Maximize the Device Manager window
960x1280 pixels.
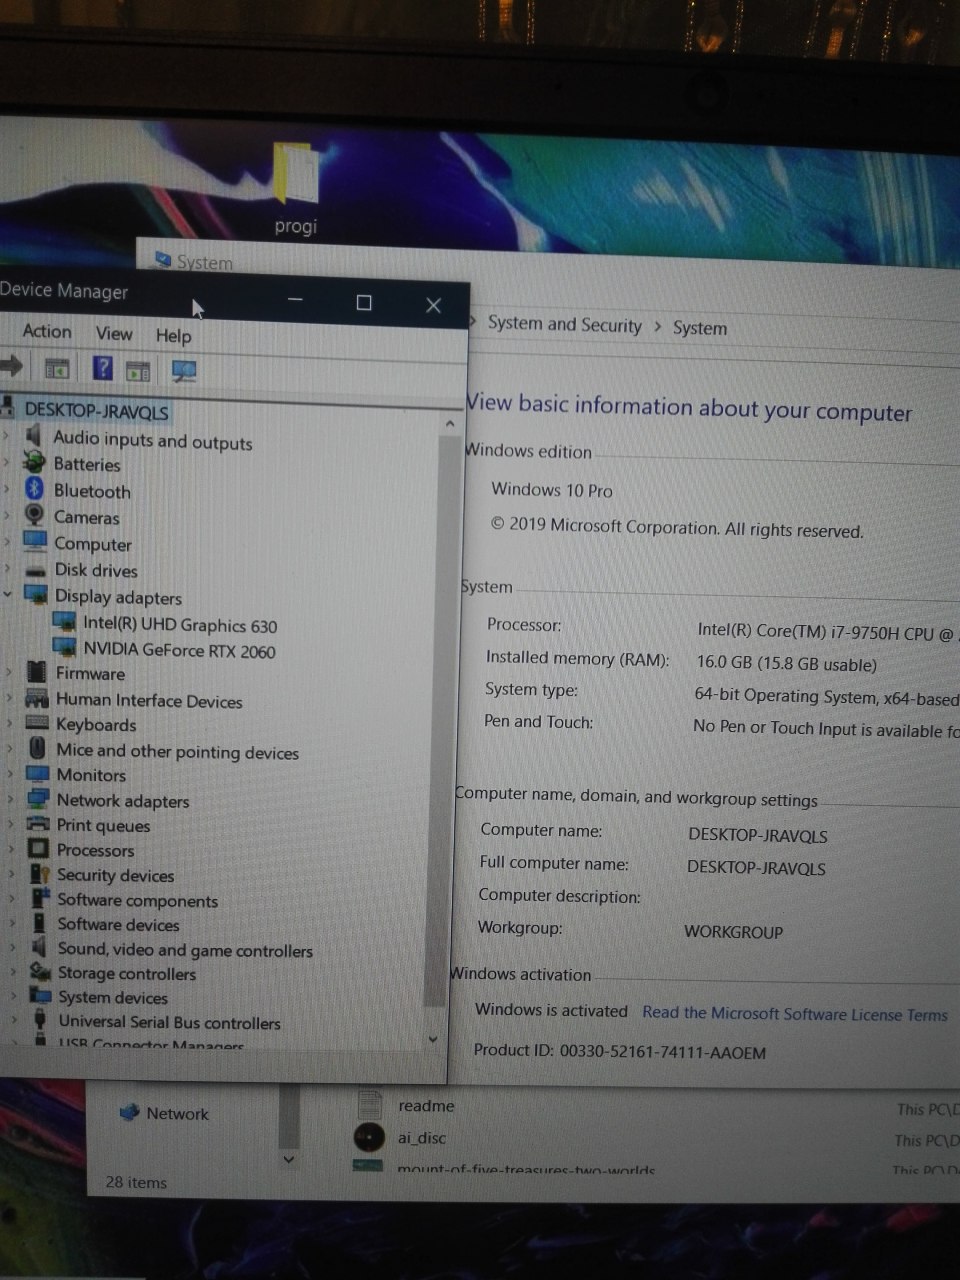[364, 302]
